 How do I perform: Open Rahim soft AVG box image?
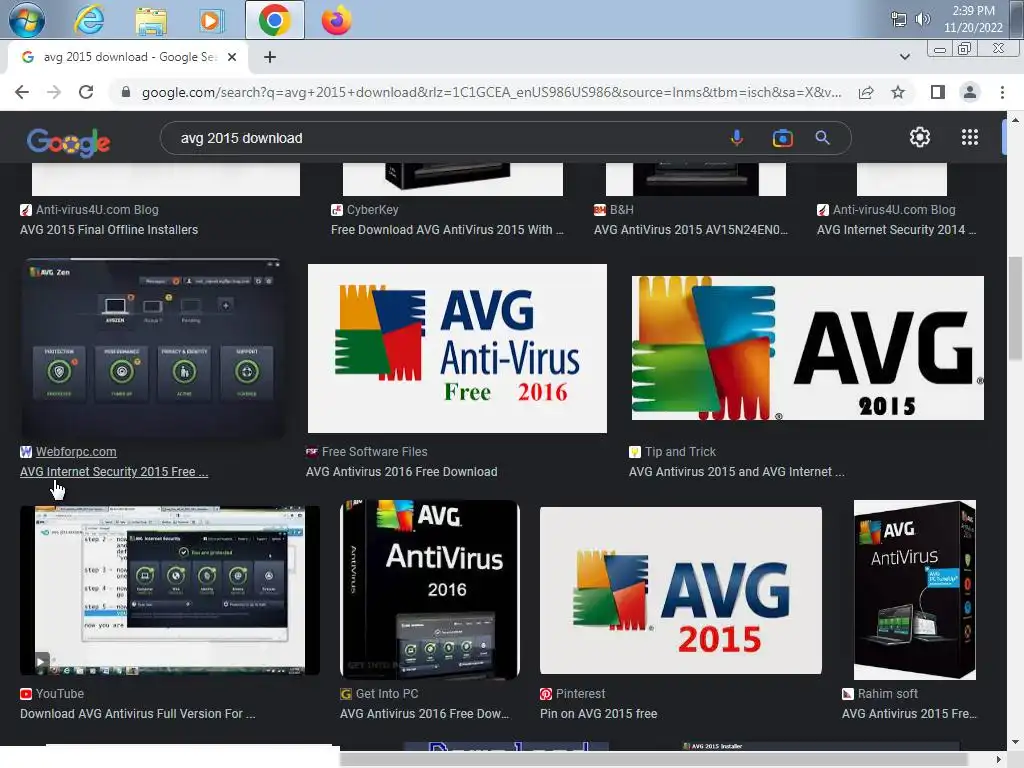click(915, 590)
